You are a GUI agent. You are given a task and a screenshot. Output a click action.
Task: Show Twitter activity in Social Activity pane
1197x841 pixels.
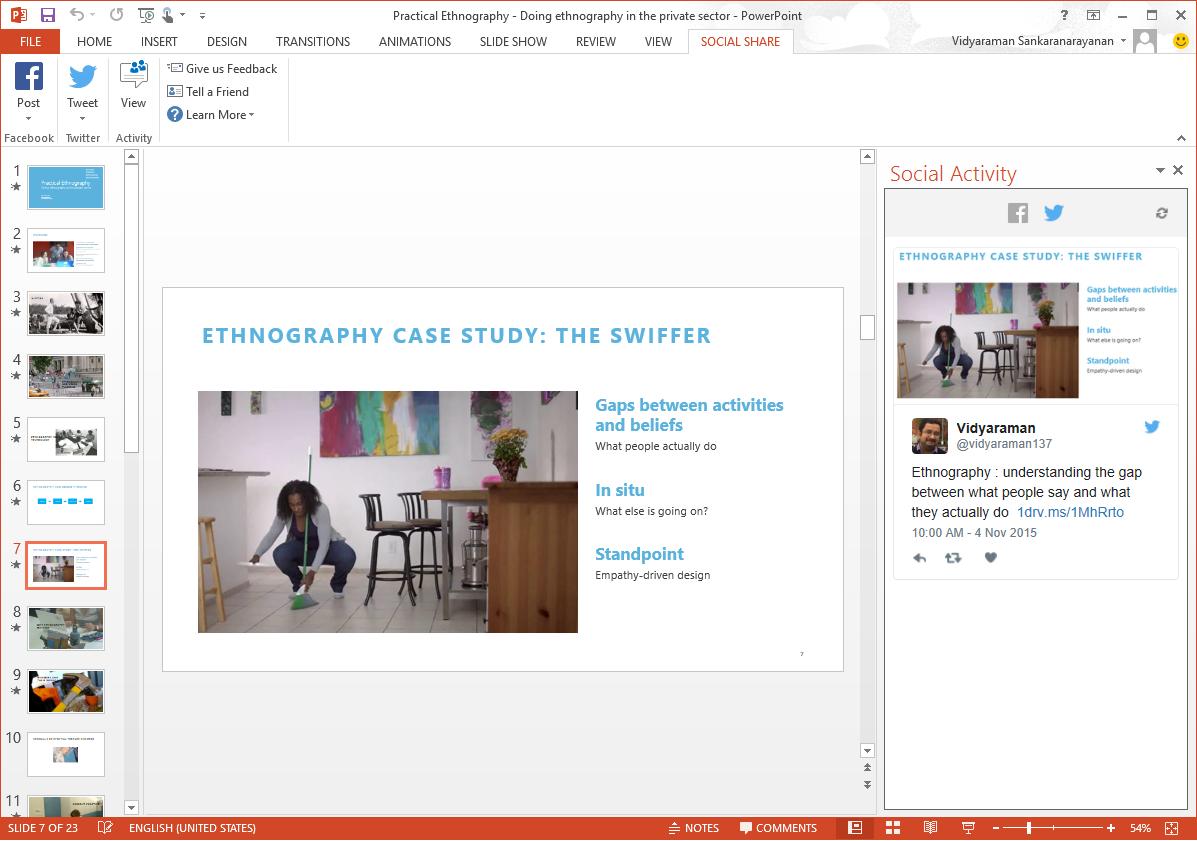[x=1054, y=213]
